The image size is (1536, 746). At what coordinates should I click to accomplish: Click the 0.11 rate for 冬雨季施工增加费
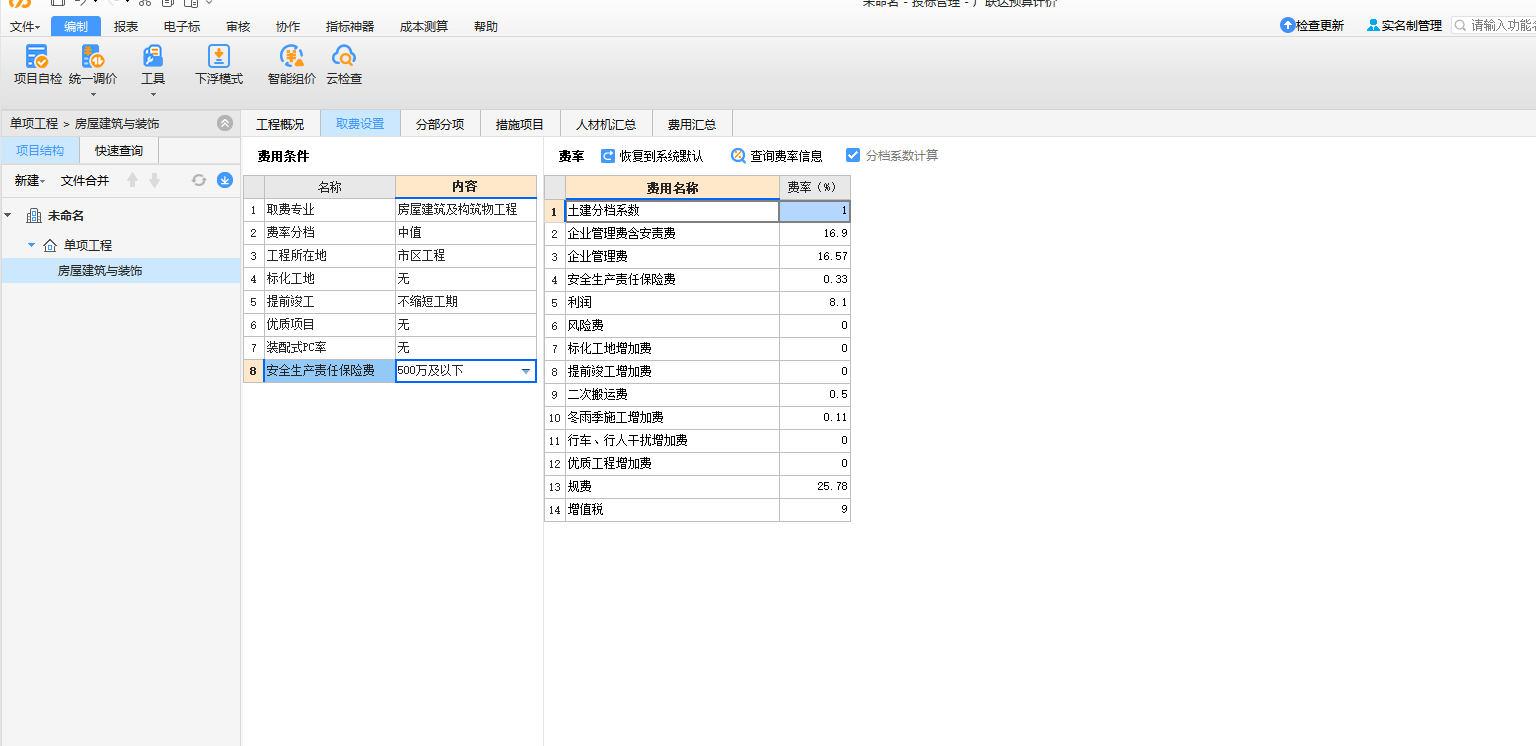pyautogui.click(x=815, y=418)
